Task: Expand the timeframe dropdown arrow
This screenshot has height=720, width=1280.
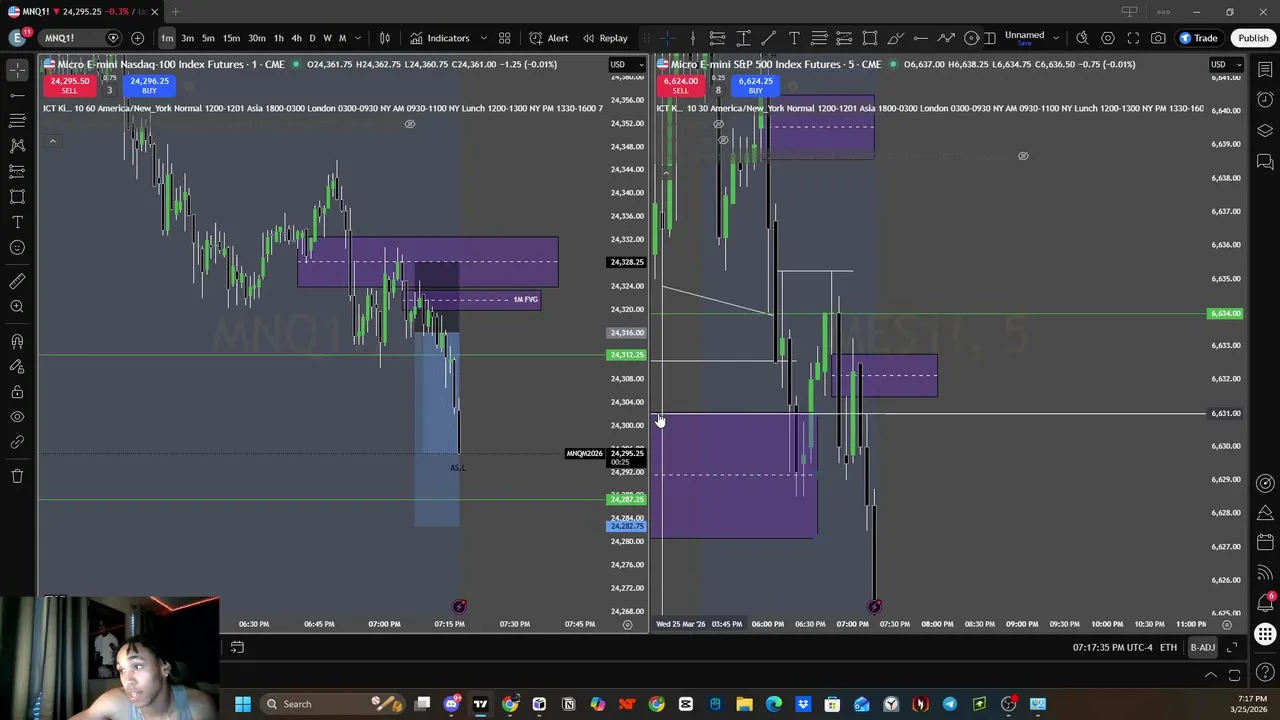Action: 358,38
